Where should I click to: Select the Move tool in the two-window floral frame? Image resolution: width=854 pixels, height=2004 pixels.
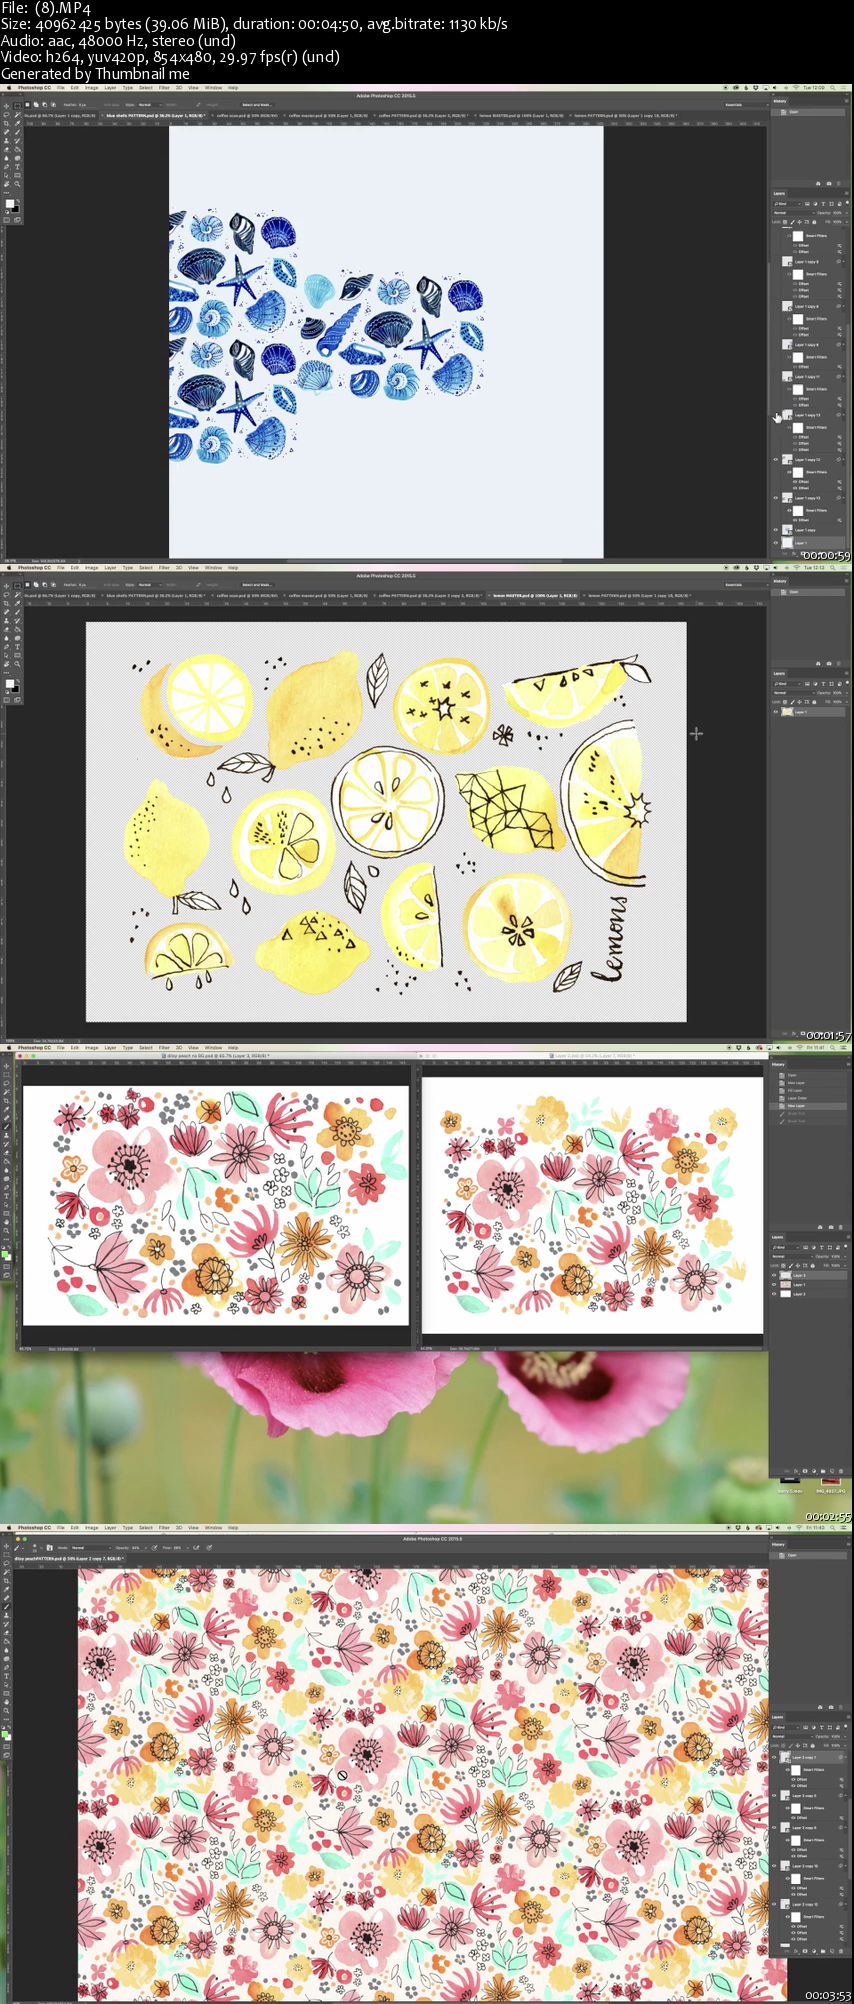tap(6, 1067)
